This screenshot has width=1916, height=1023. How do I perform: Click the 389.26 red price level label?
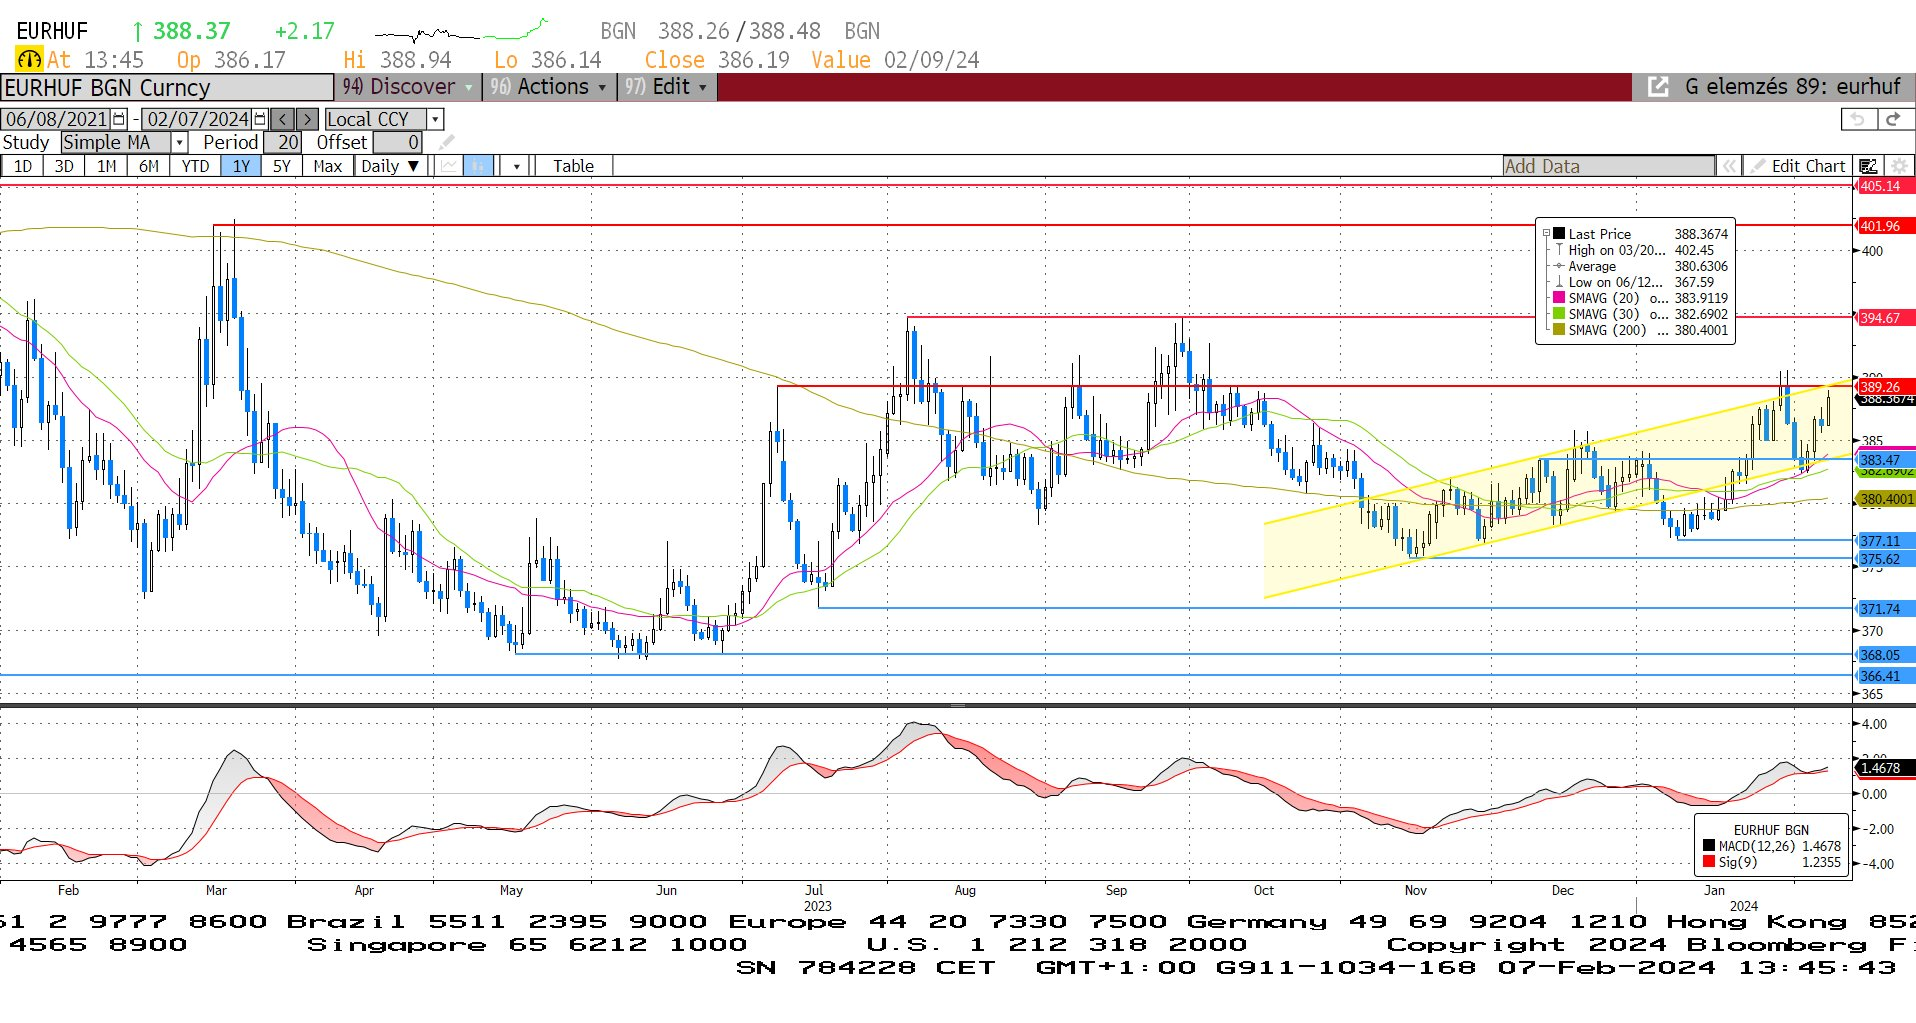pyautogui.click(x=1885, y=386)
